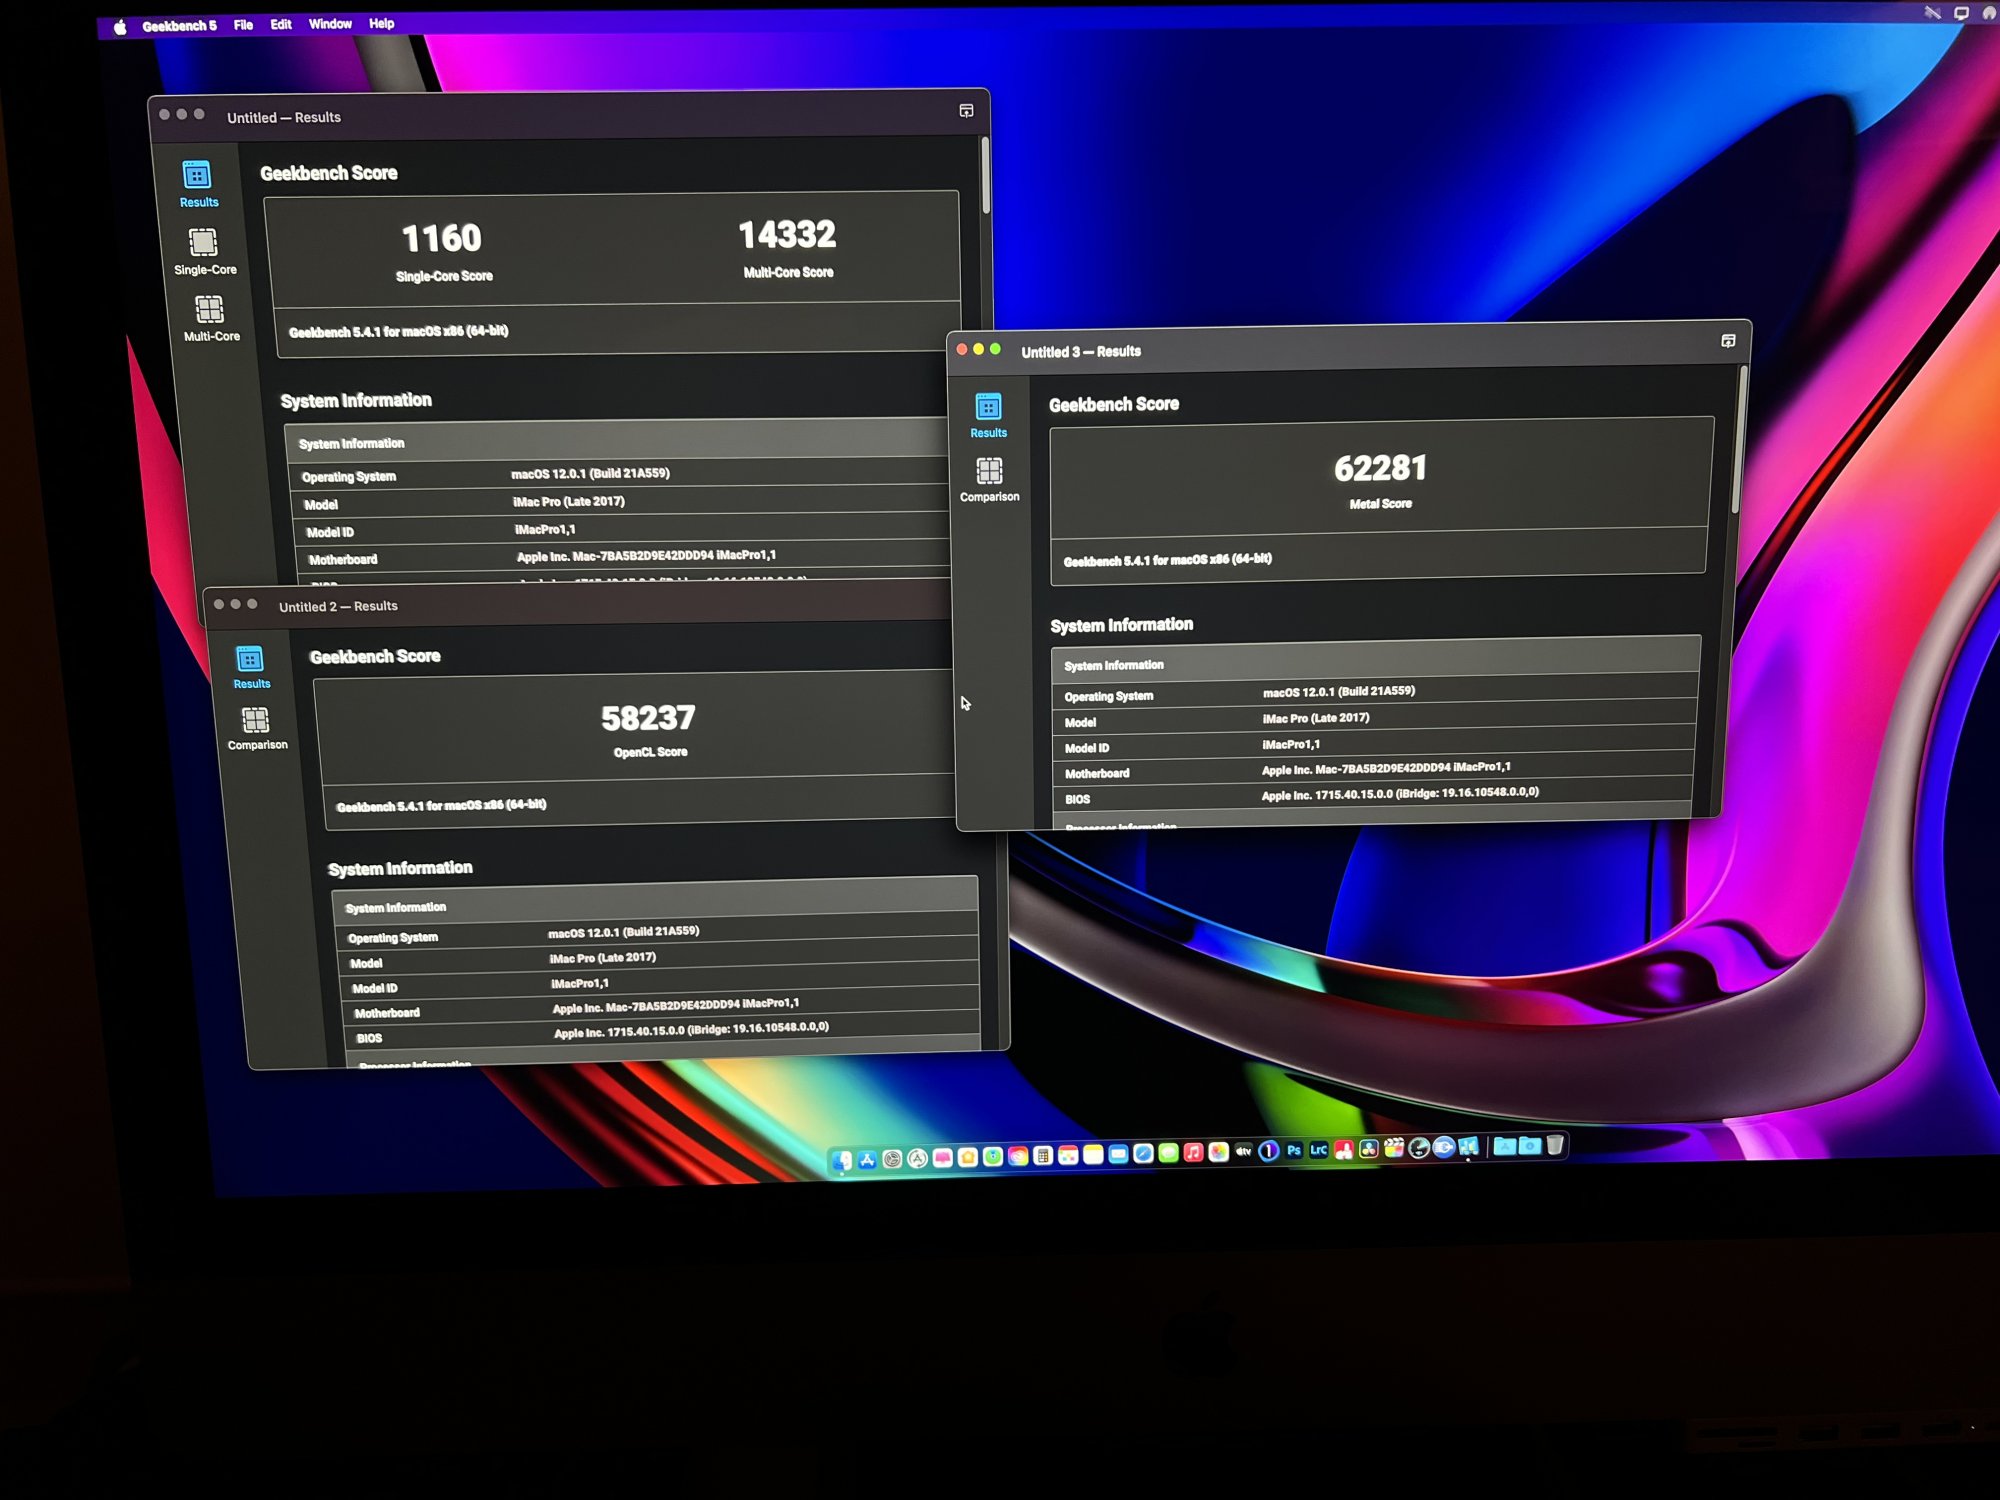Open the Edit menu

(281, 25)
